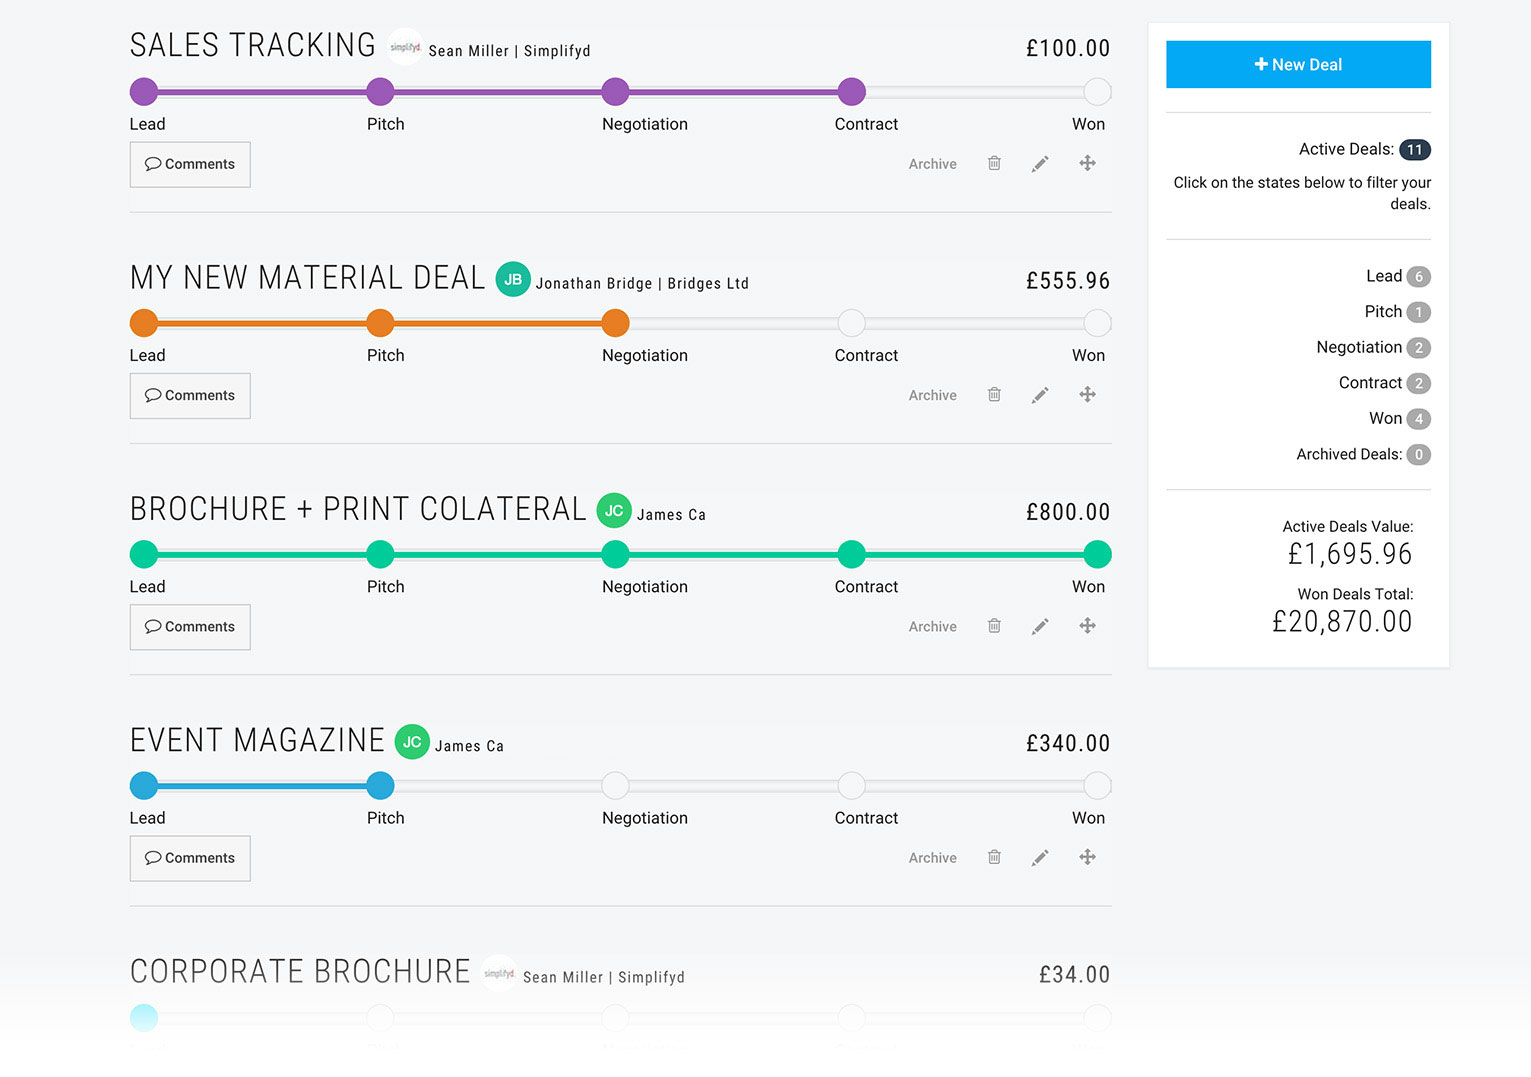The width and height of the screenshot is (1531, 1077).
Task: Set Event Magazine stage to Negotiation
Action: click(x=615, y=785)
